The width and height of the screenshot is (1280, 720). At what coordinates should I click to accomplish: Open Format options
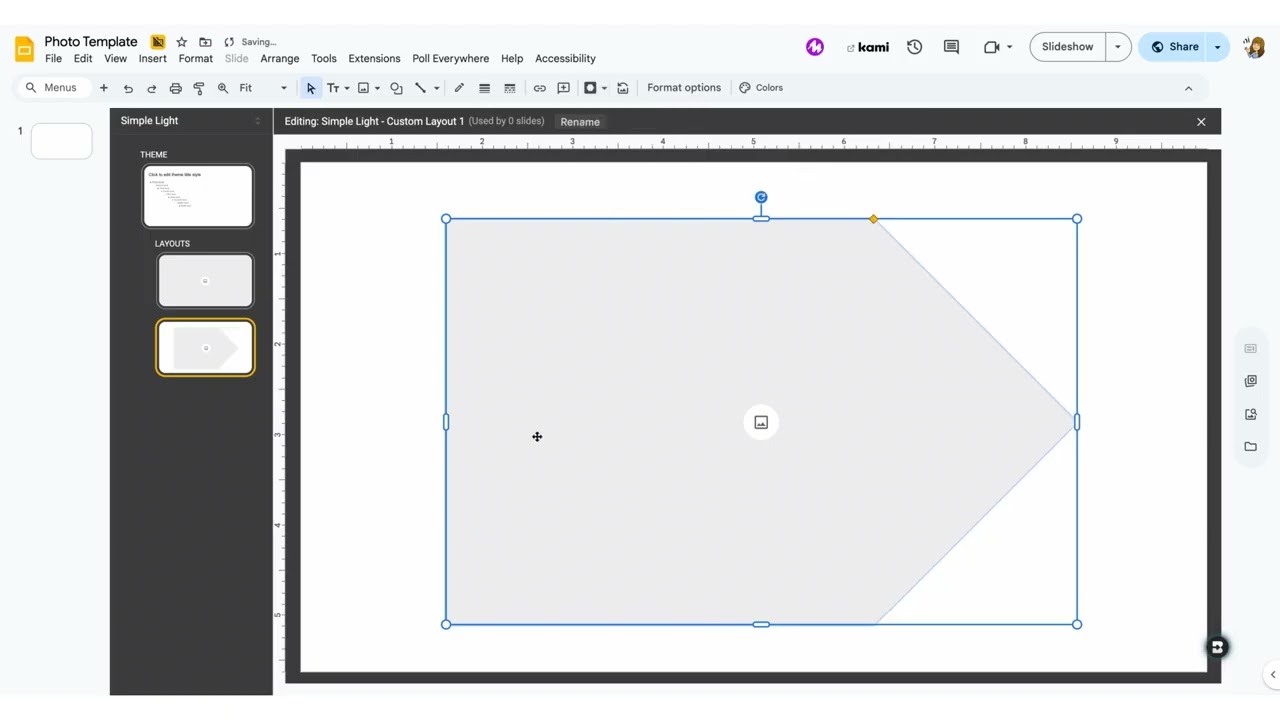click(684, 88)
